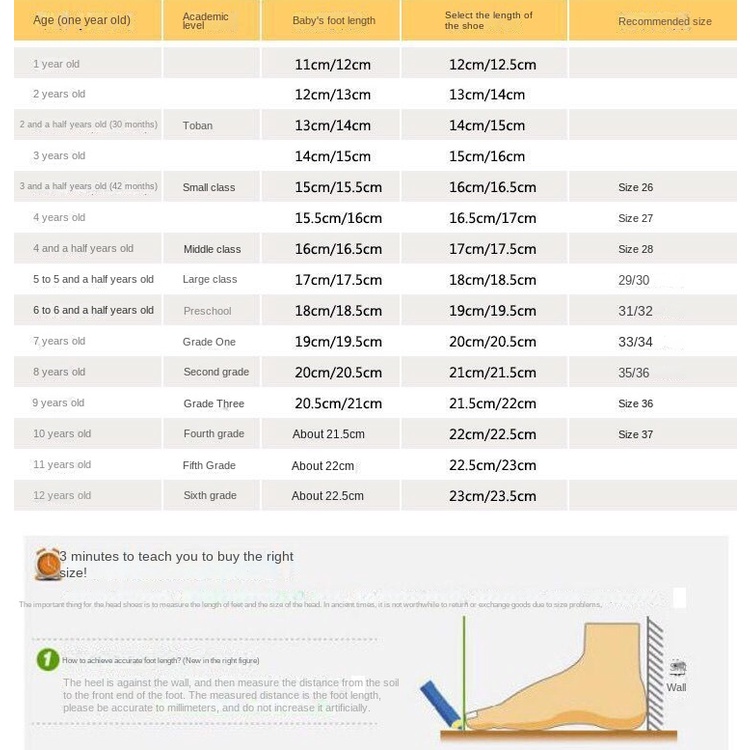Select the "Baby's foot length" column header
The width and height of the screenshot is (750, 750).
click(x=333, y=21)
